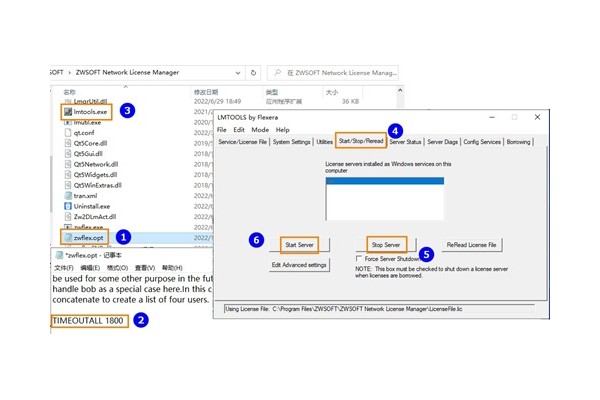Sort by the 修改日期 column header
The width and height of the screenshot is (600, 400).
[x=206, y=92]
